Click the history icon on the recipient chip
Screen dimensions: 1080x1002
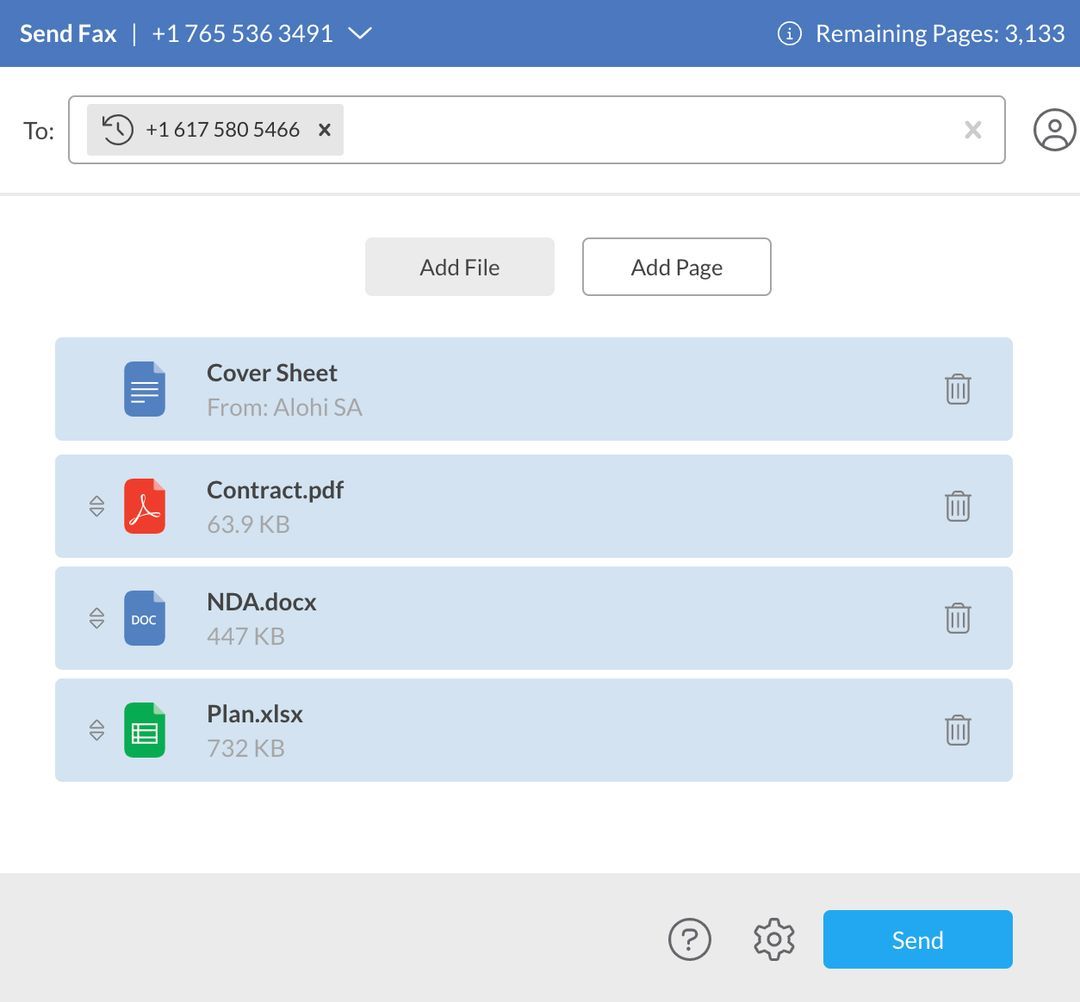click(x=116, y=128)
